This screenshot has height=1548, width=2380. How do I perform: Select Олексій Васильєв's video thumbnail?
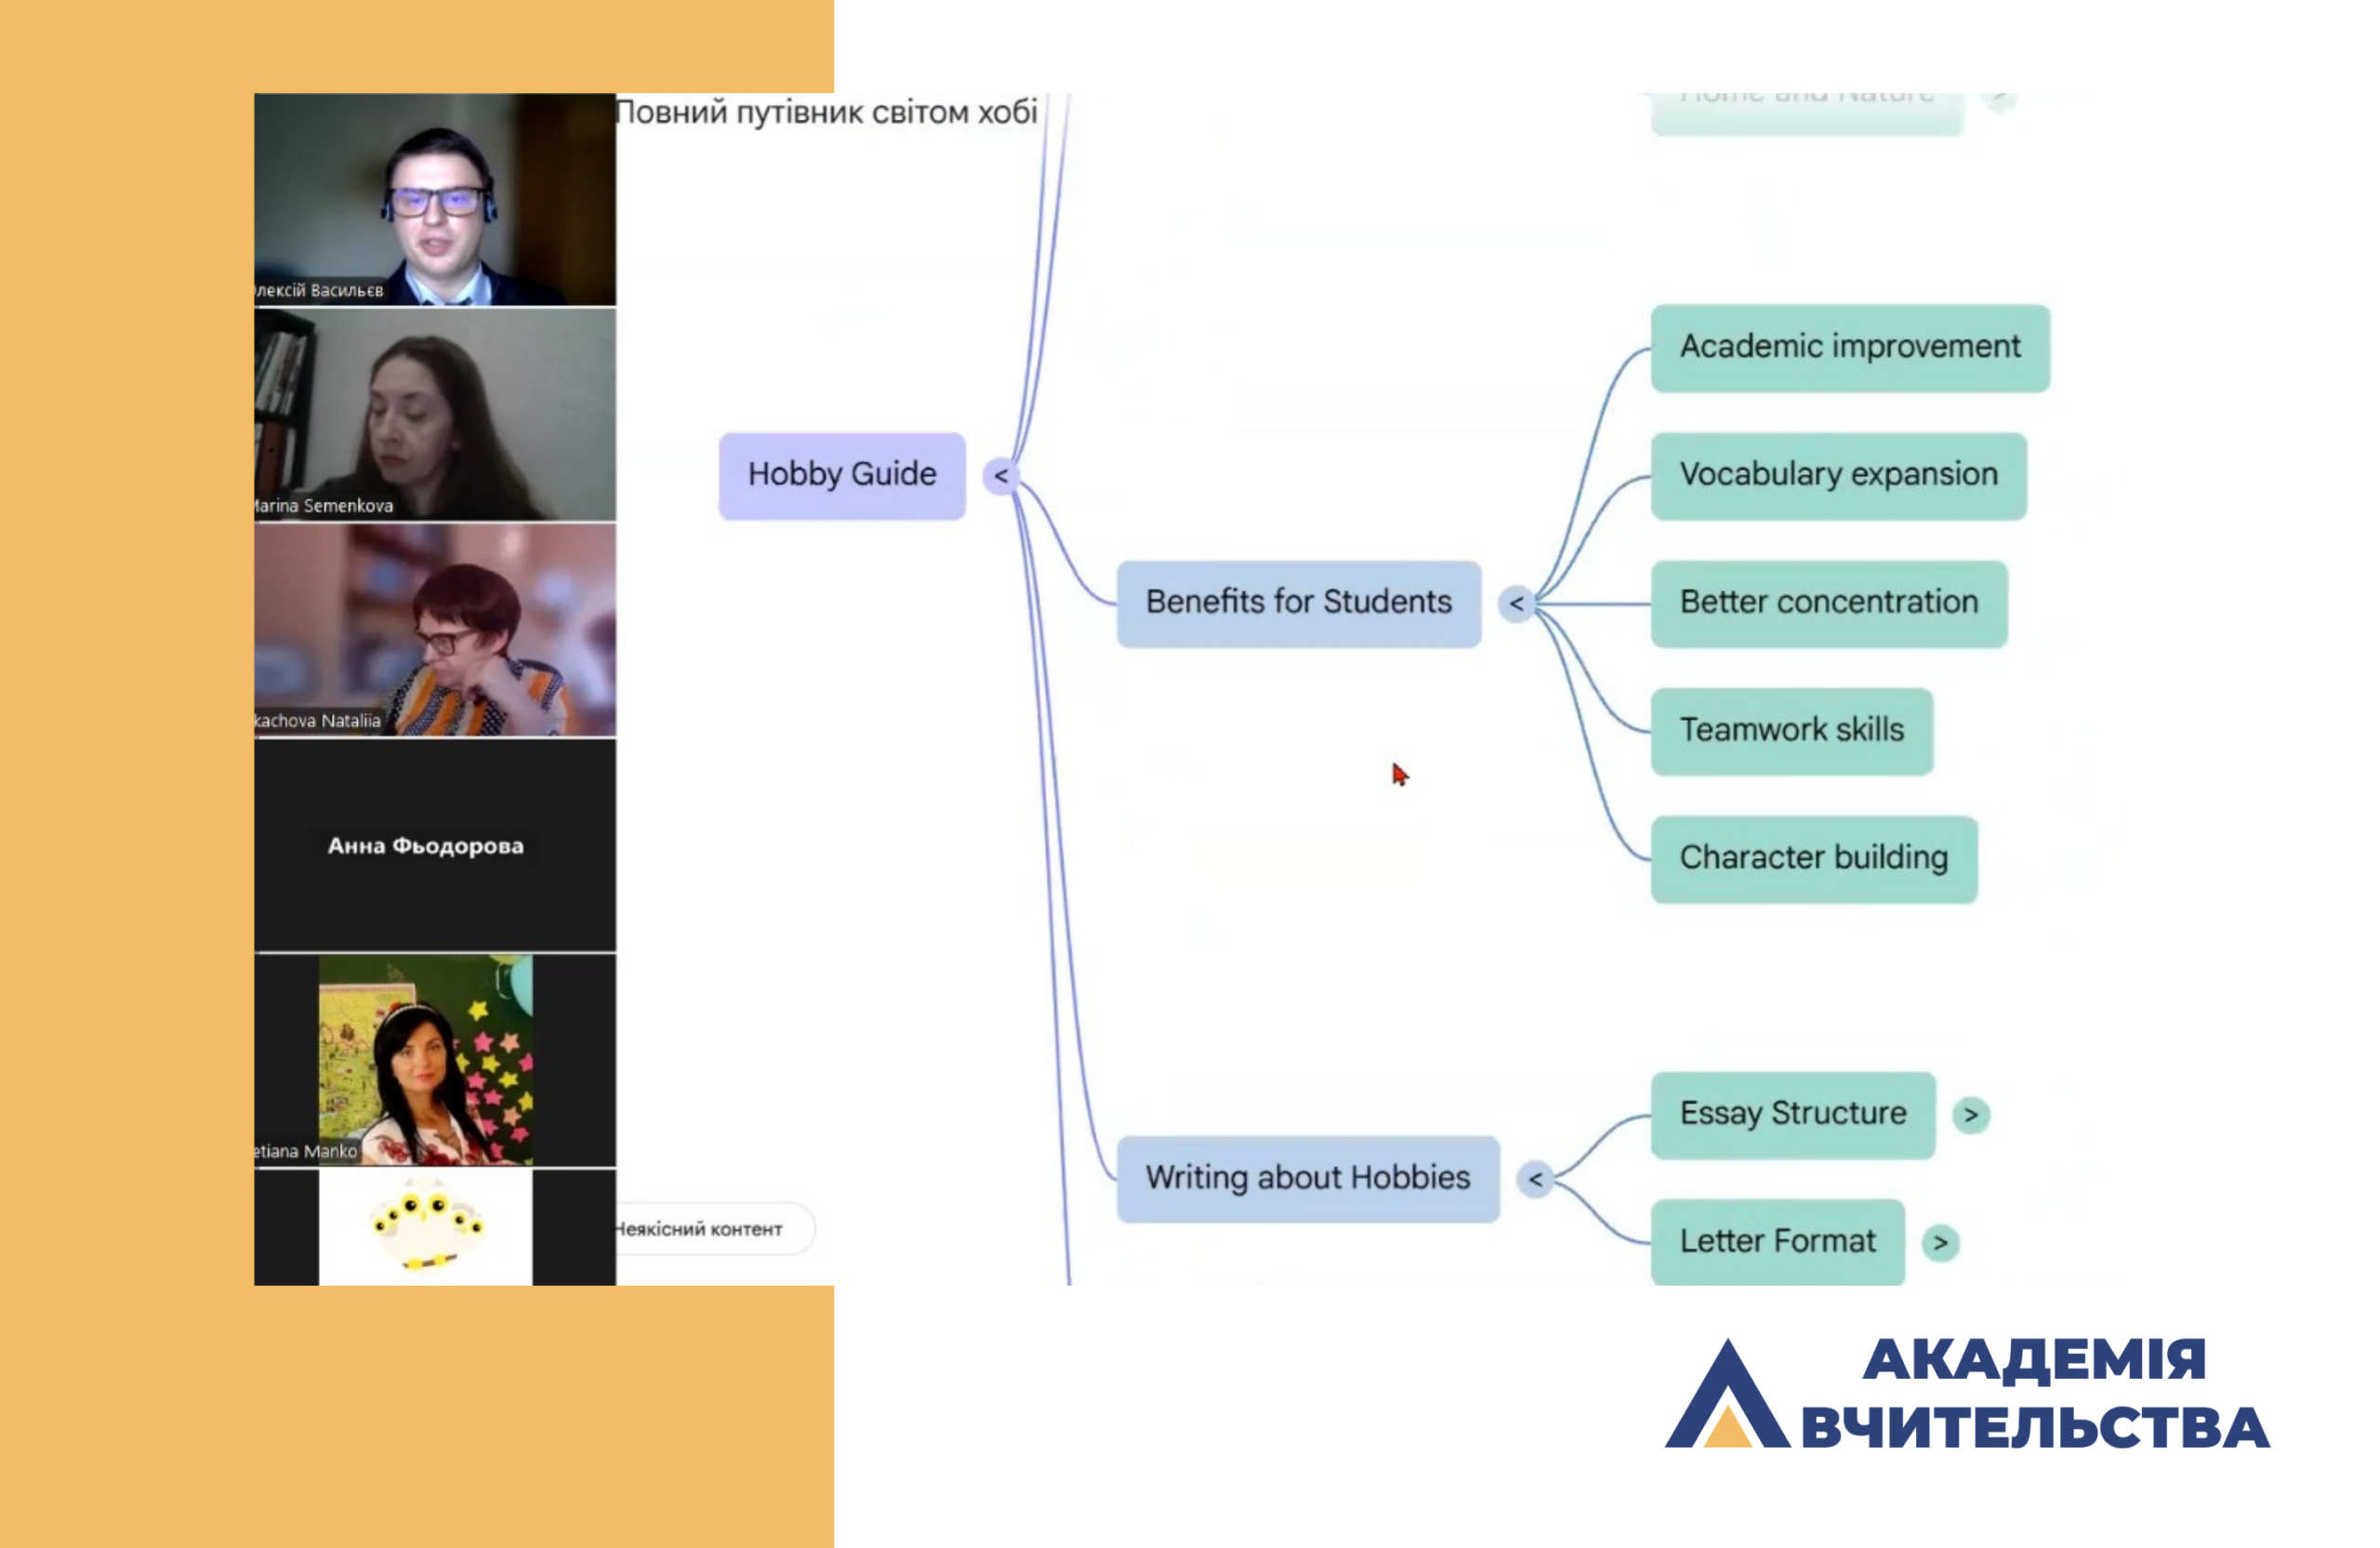pyautogui.click(x=434, y=199)
